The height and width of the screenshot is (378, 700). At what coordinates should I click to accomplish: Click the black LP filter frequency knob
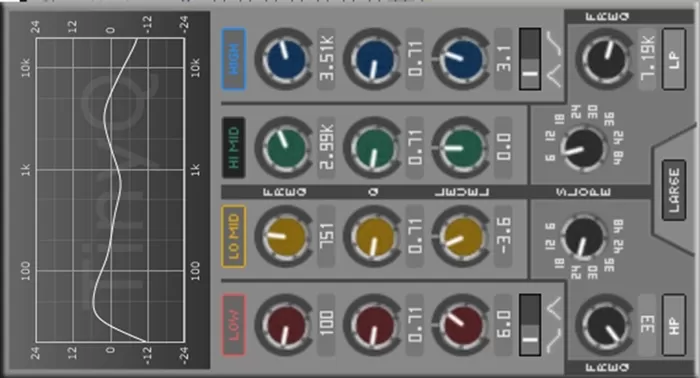point(605,59)
